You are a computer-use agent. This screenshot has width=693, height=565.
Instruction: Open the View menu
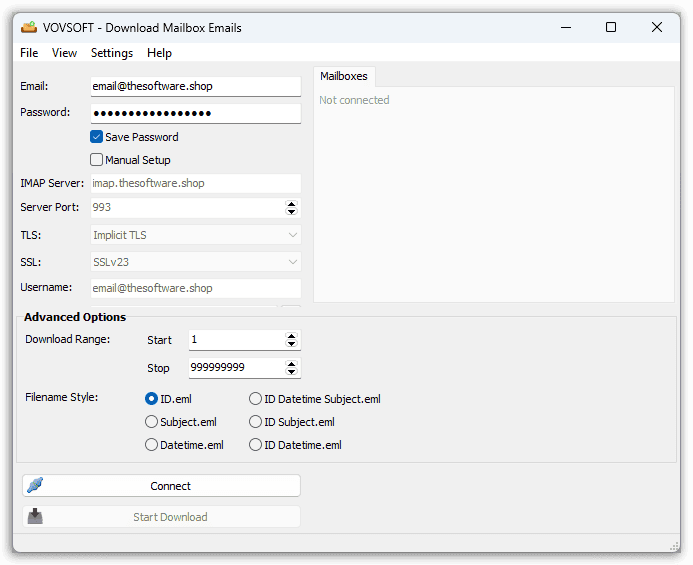coord(65,53)
